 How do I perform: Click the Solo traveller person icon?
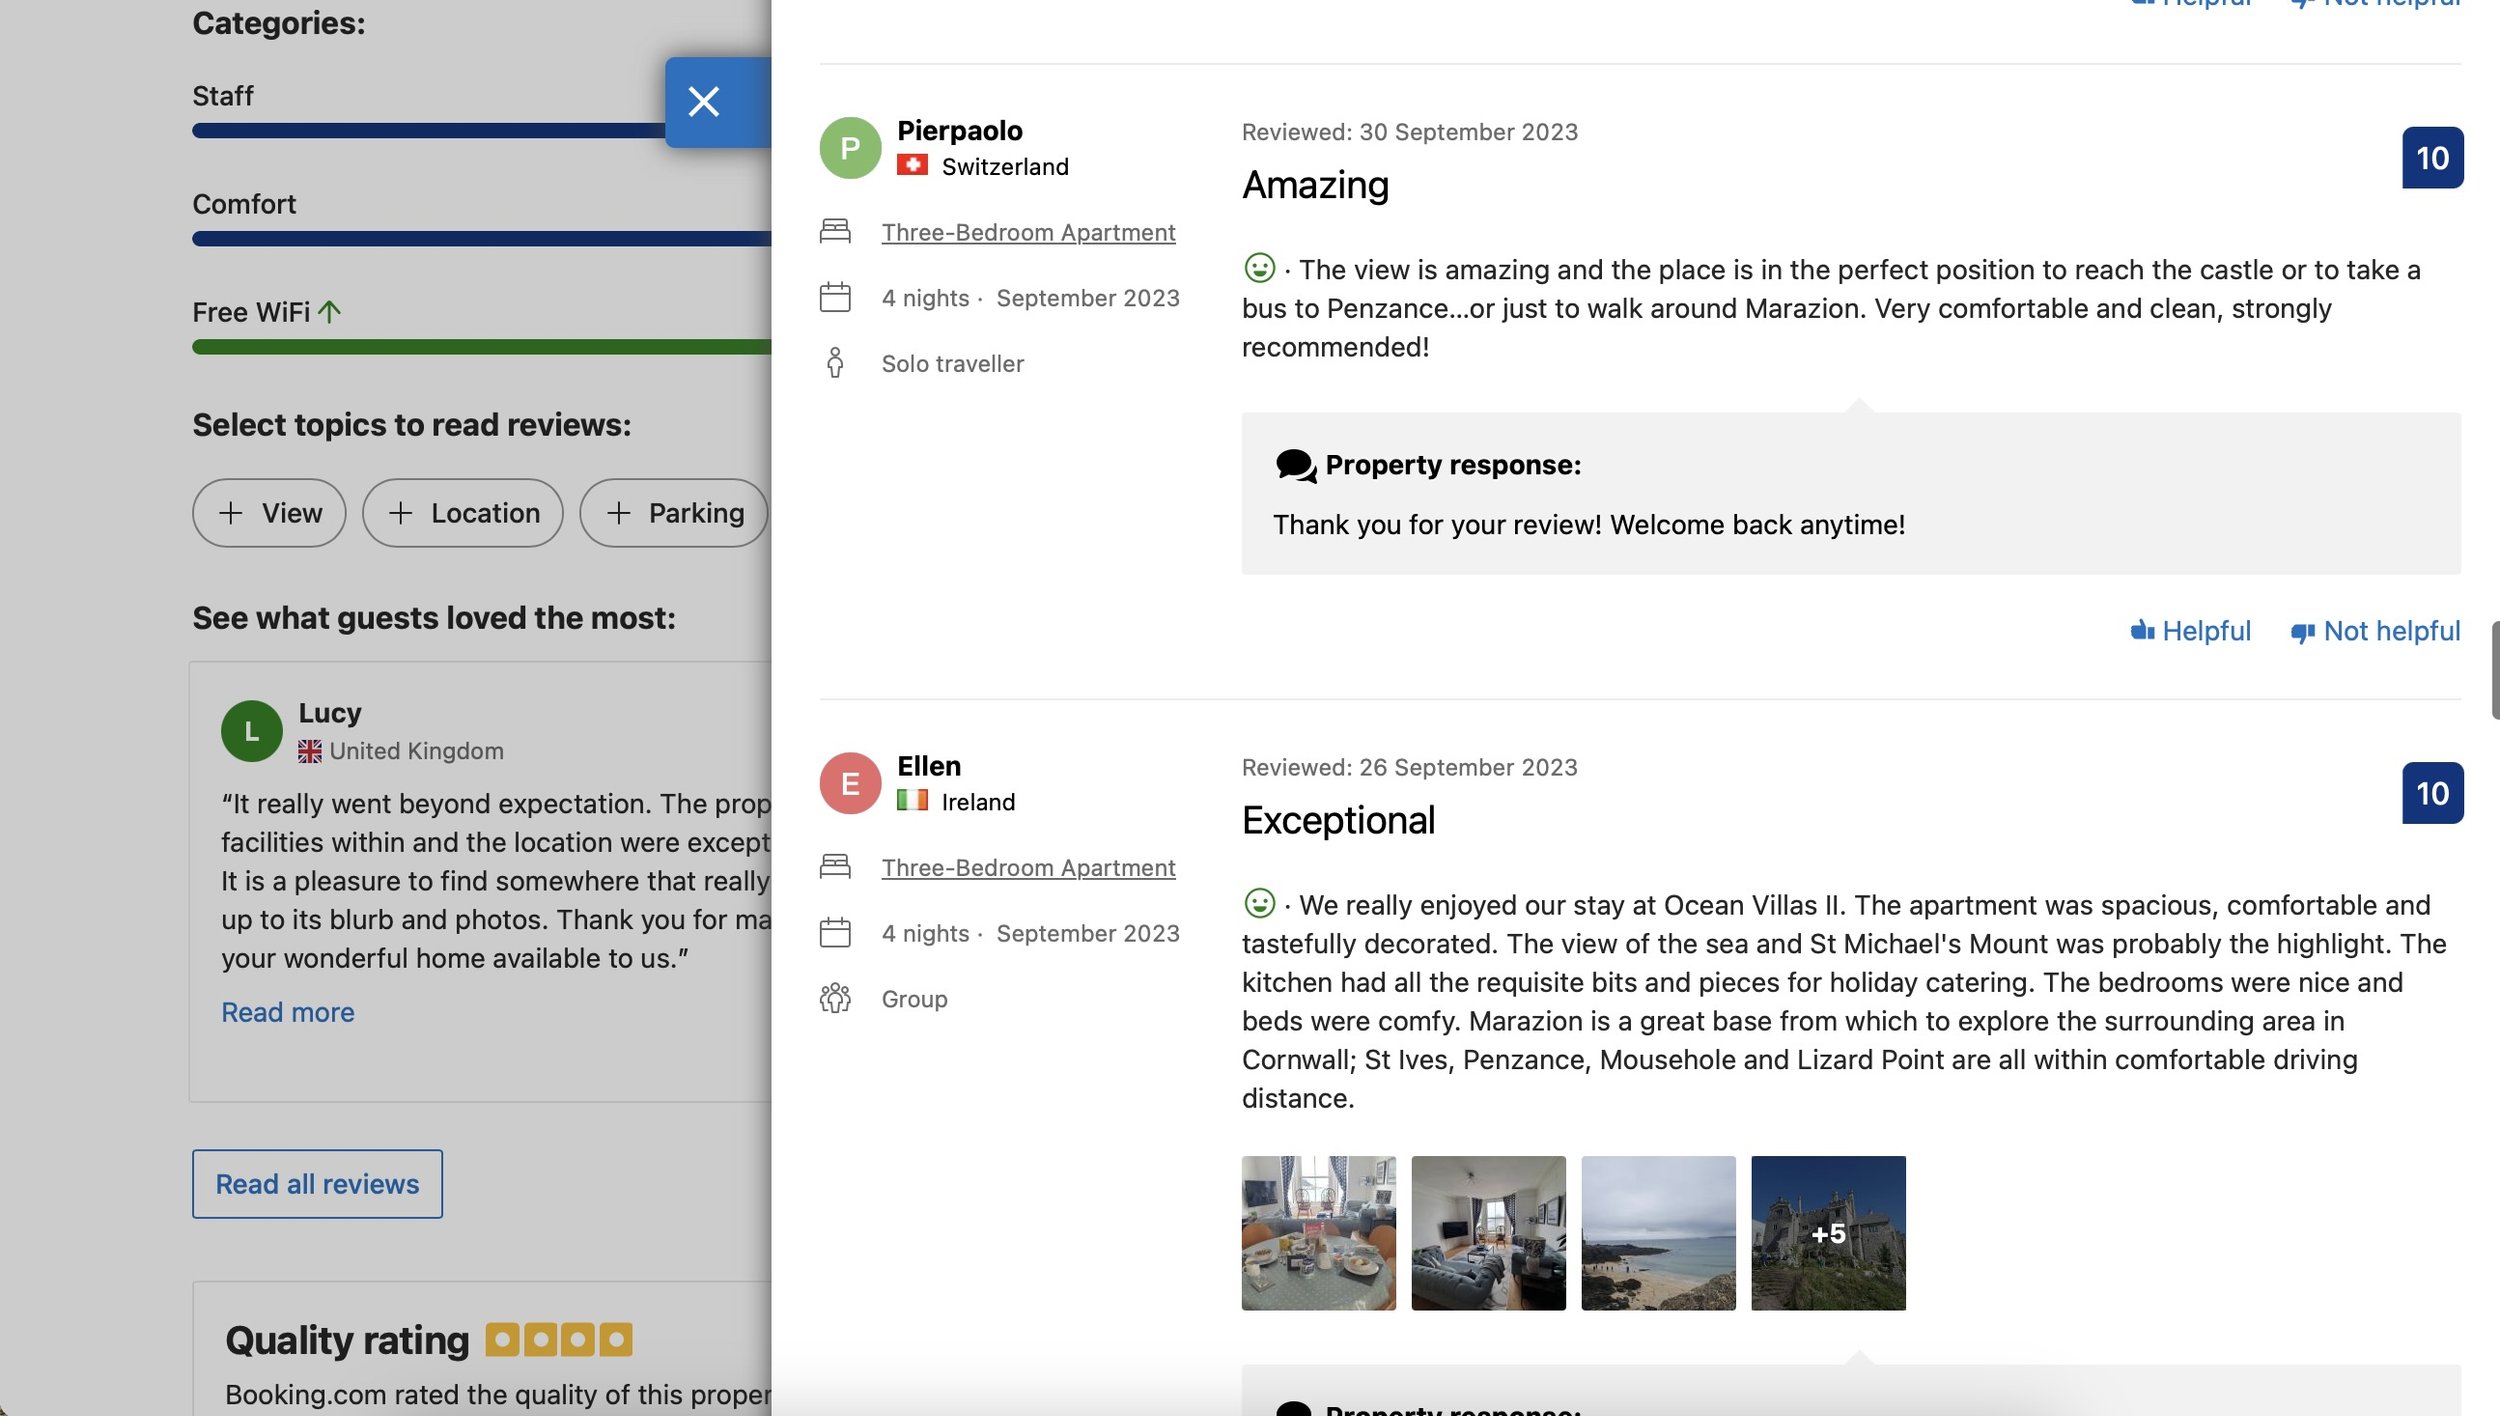[x=835, y=363]
